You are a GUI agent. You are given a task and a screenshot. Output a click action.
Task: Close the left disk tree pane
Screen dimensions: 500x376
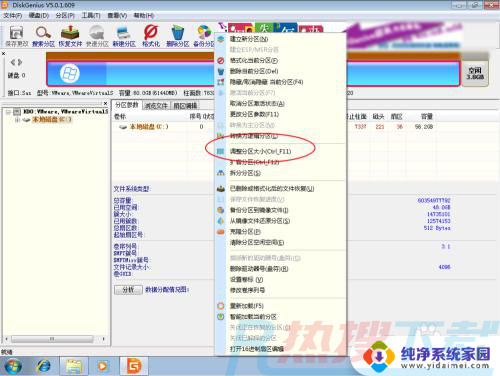click(x=105, y=103)
